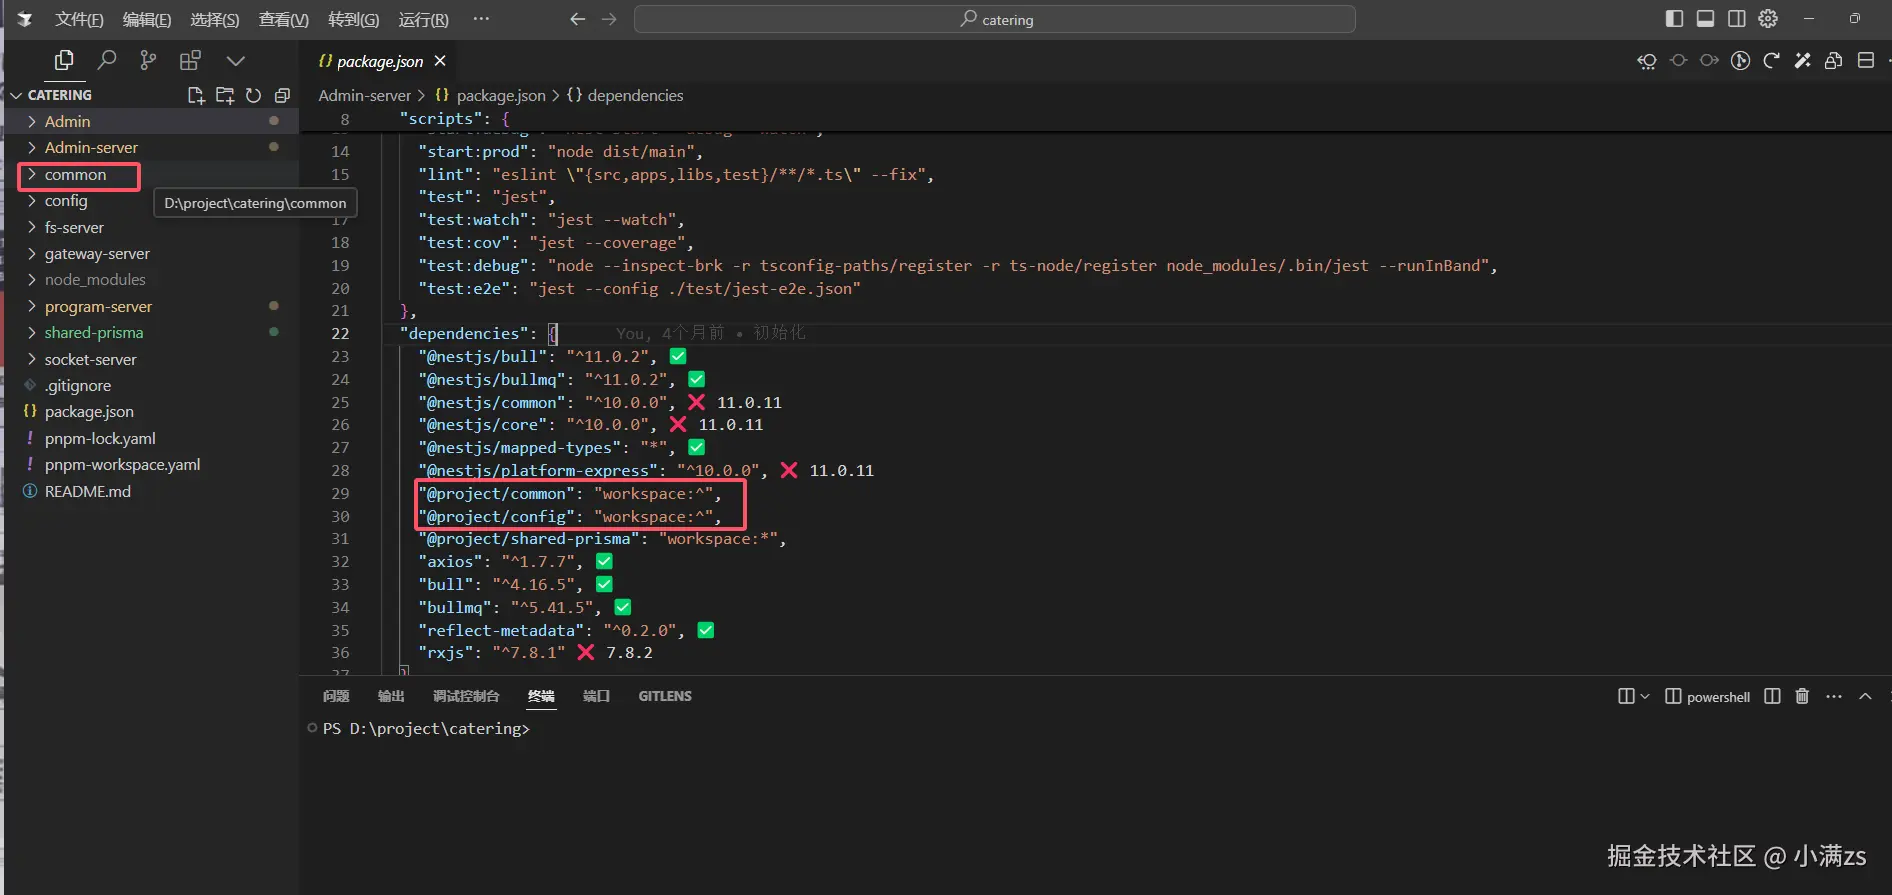Collapse all folders in explorer
Image resolution: width=1892 pixels, height=895 pixels.
click(282, 95)
